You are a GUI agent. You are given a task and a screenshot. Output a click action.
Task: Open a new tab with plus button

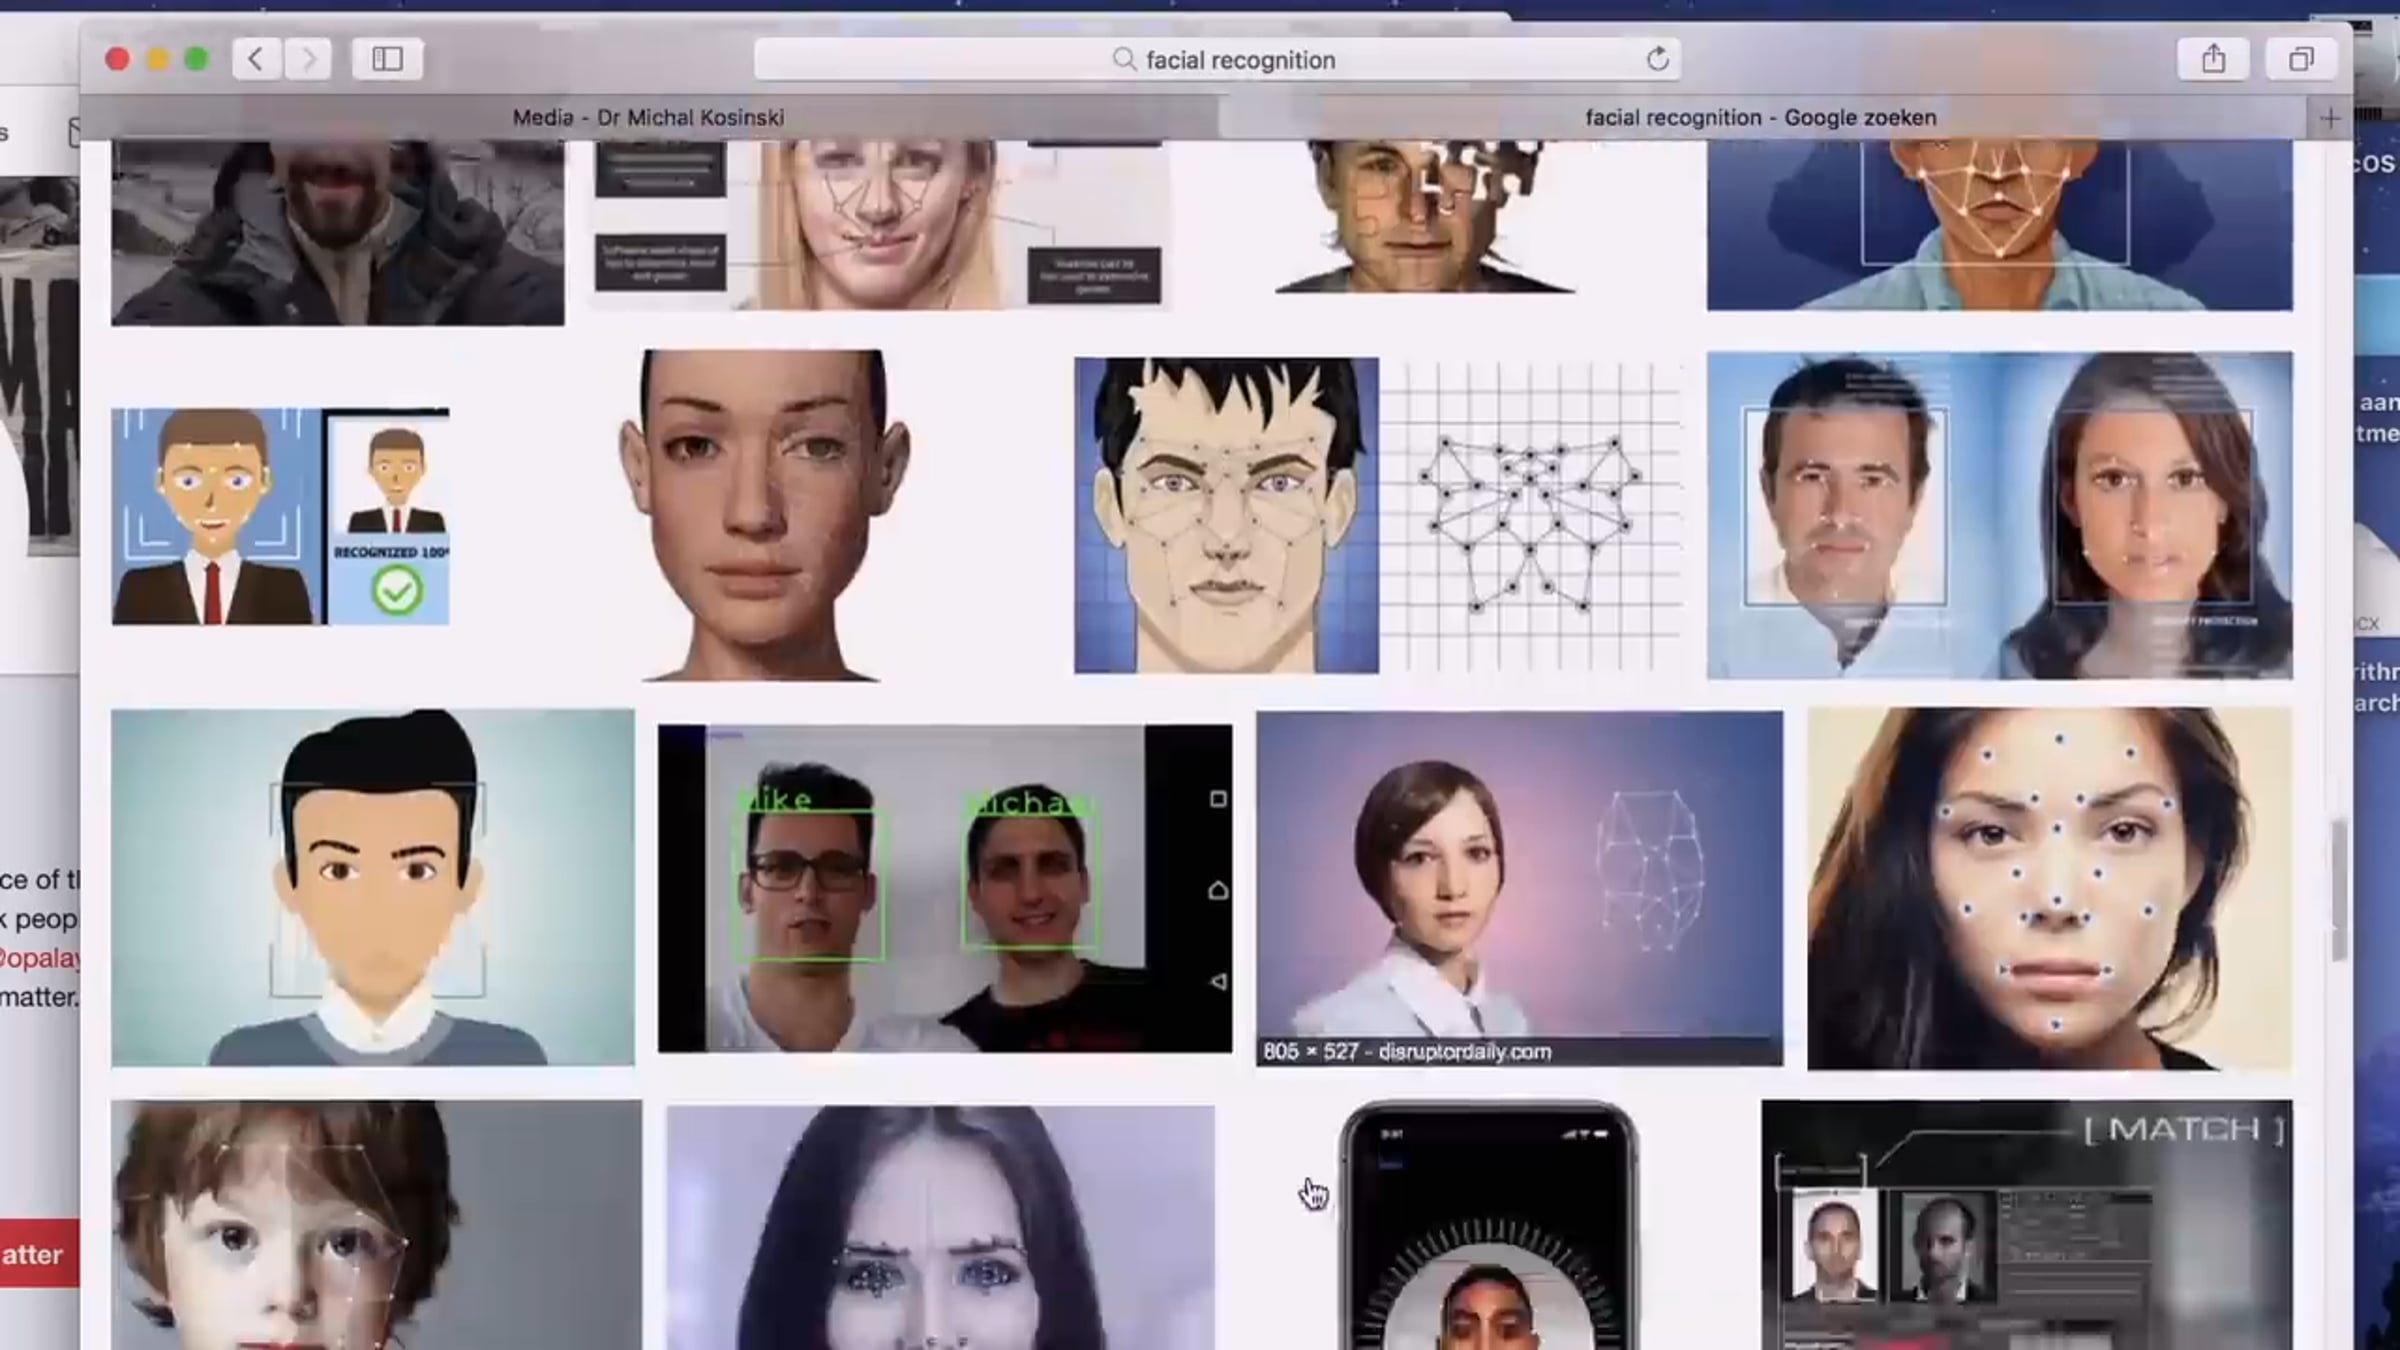(x=2330, y=119)
